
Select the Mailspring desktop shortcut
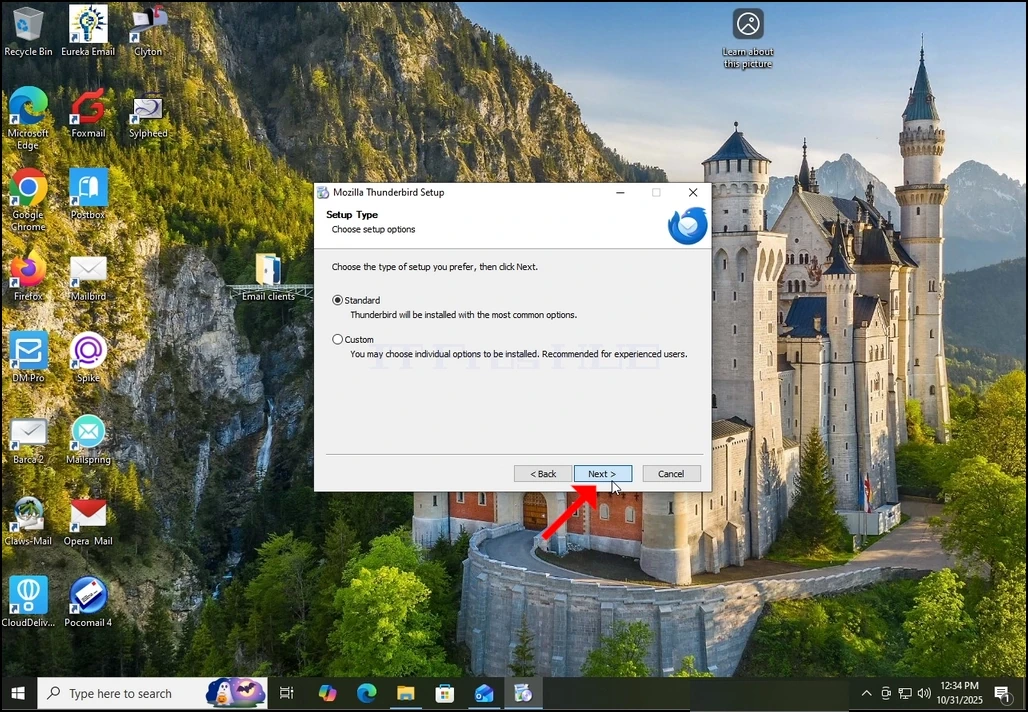tap(88, 439)
